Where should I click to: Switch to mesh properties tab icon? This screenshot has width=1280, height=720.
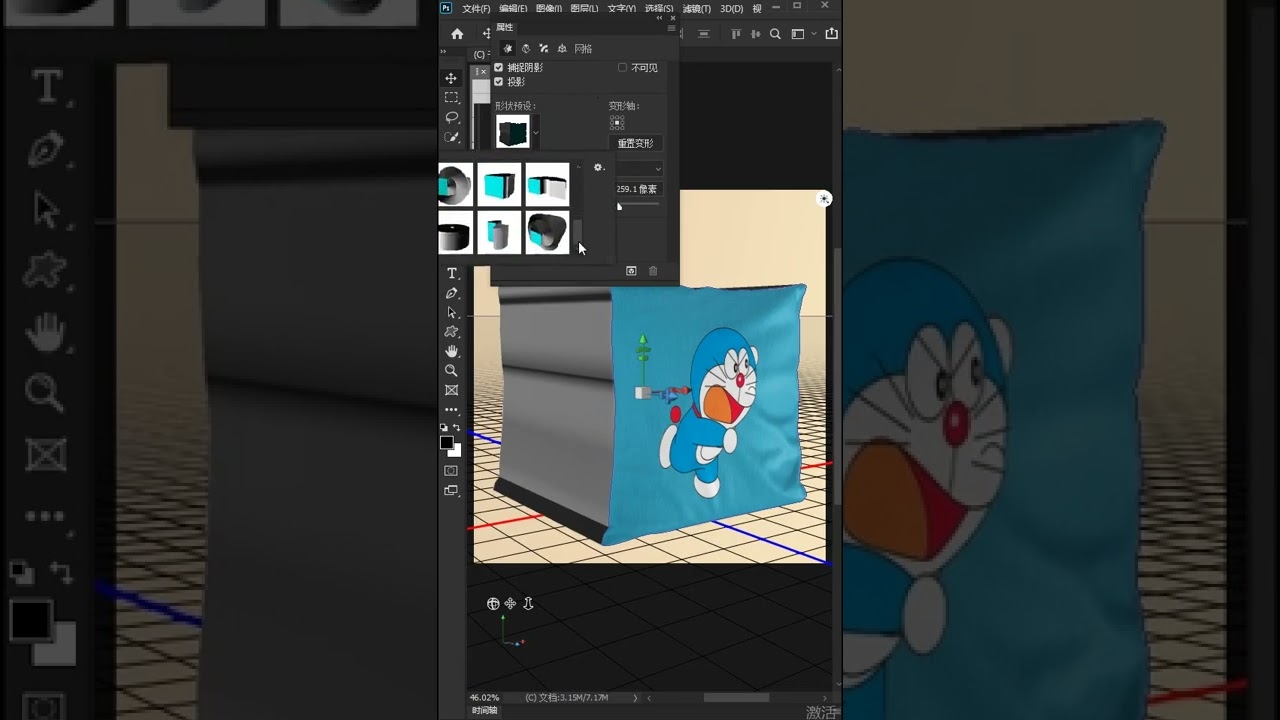(x=508, y=48)
